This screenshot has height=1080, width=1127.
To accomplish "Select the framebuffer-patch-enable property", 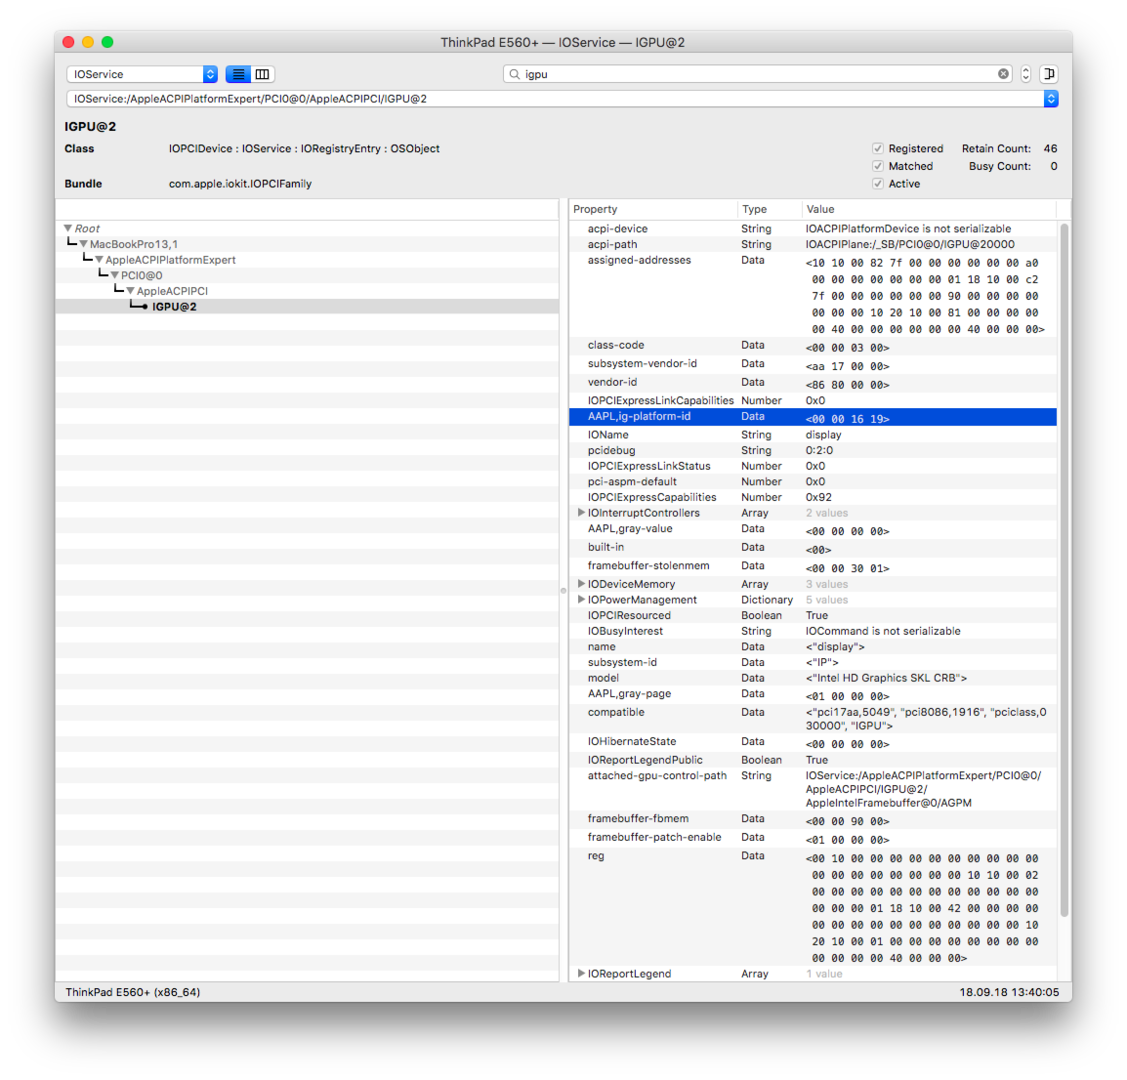I will point(812,839).
